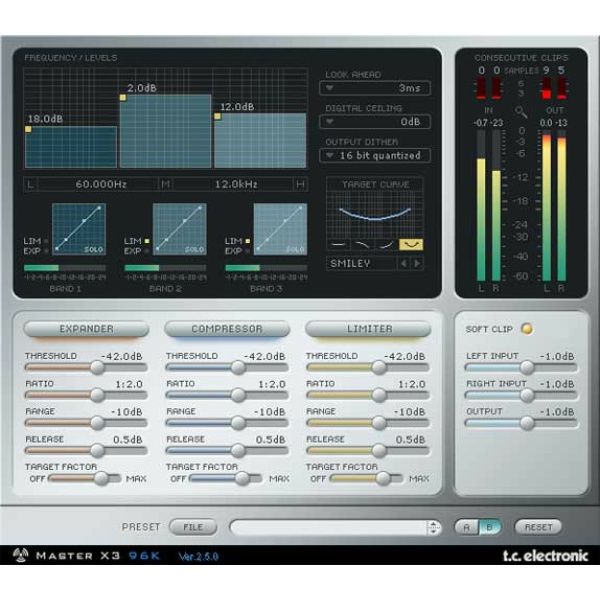Solo Band 3
Image resolution: width=600 pixels, height=600 pixels.
[295, 249]
